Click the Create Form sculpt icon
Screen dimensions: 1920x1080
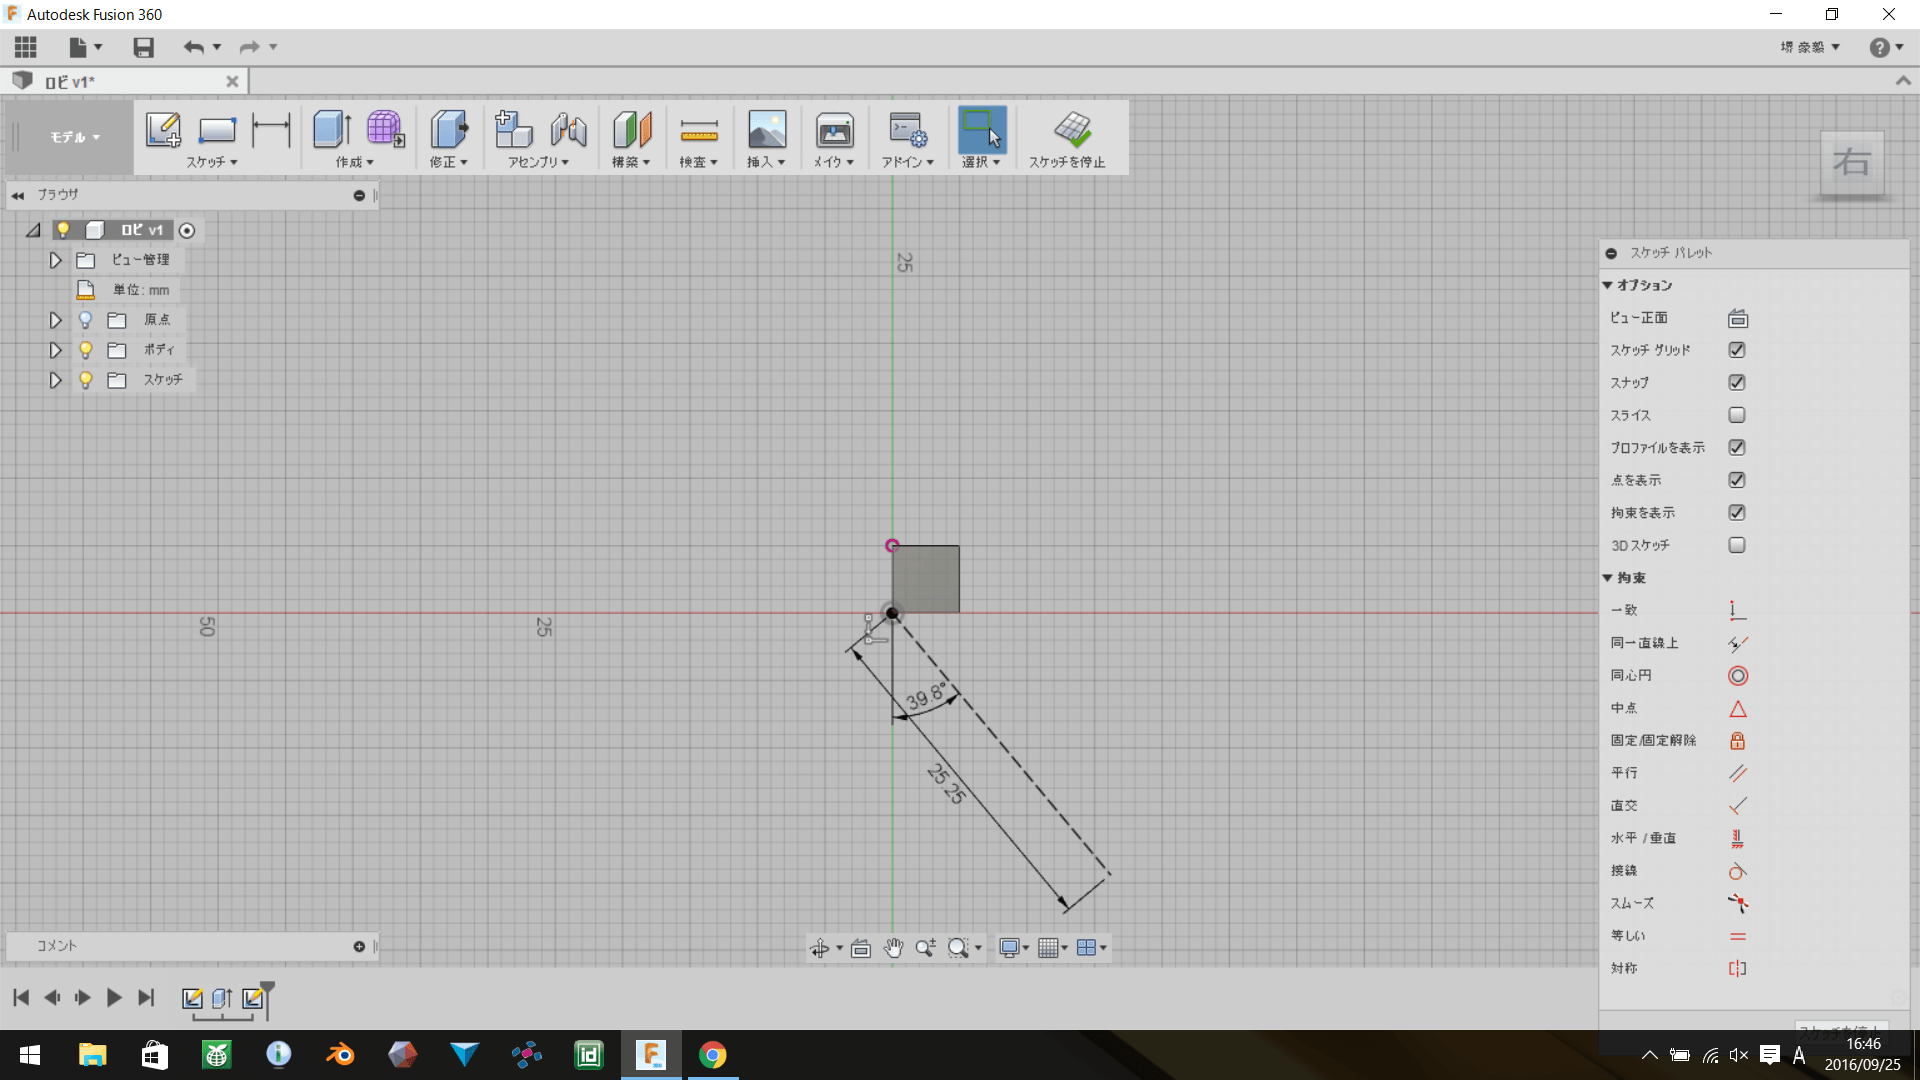click(x=385, y=130)
